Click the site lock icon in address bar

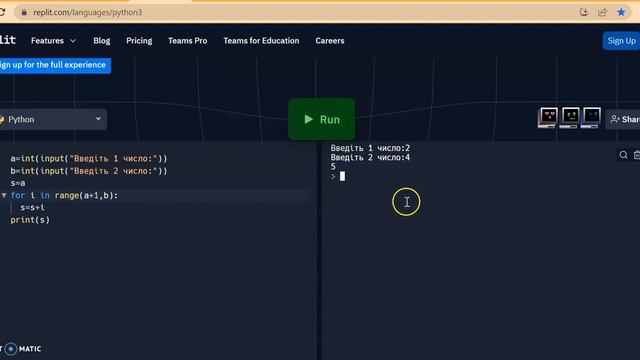24,12
